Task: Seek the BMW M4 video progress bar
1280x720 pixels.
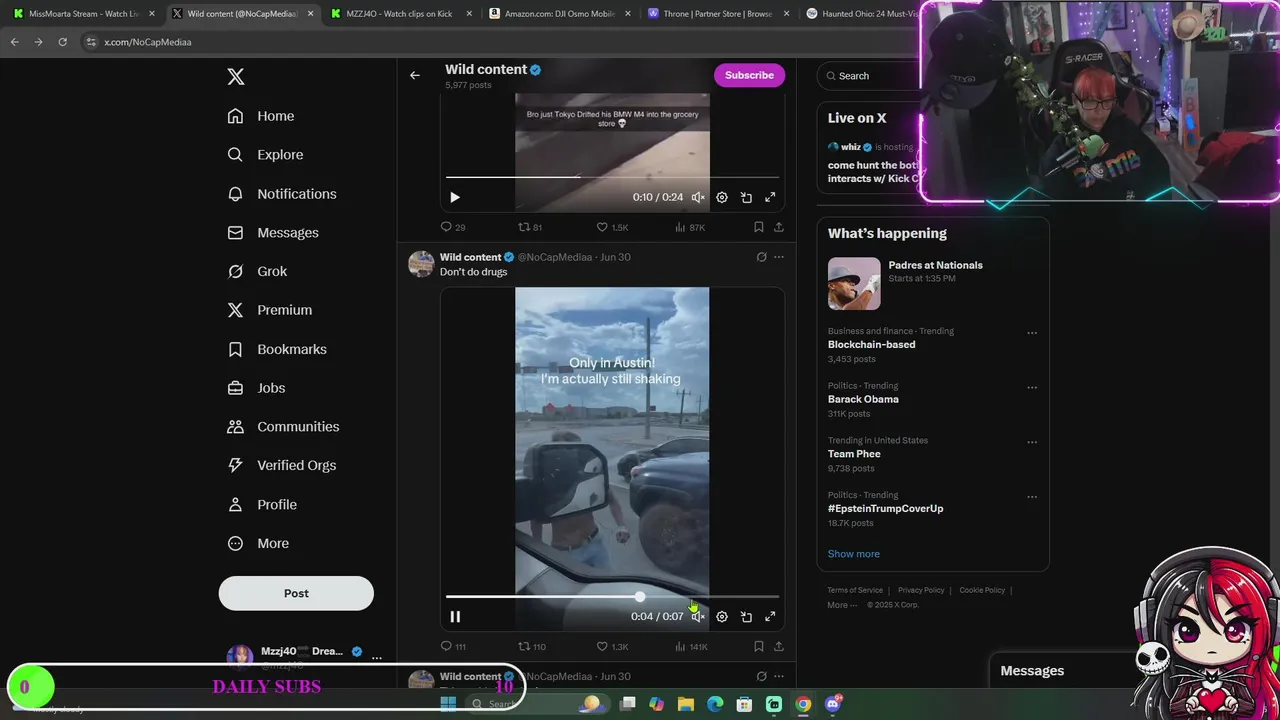Action: click(x=612, y=177)
